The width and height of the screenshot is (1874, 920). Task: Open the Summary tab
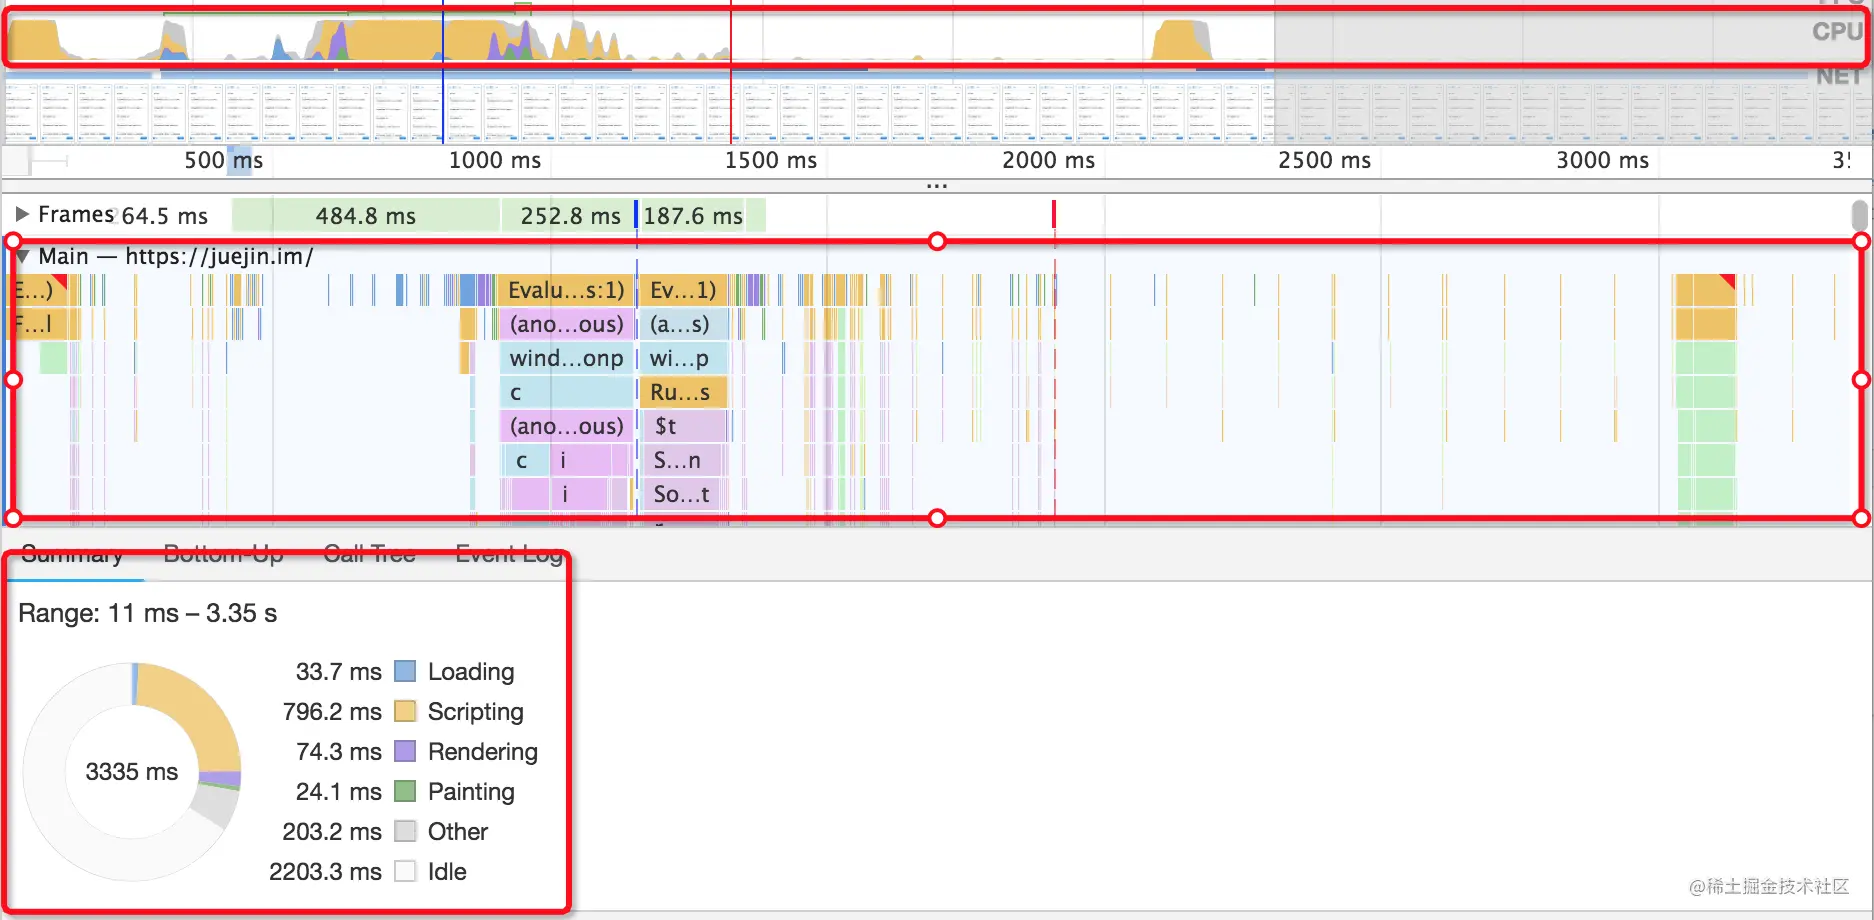tap(72, 555)
